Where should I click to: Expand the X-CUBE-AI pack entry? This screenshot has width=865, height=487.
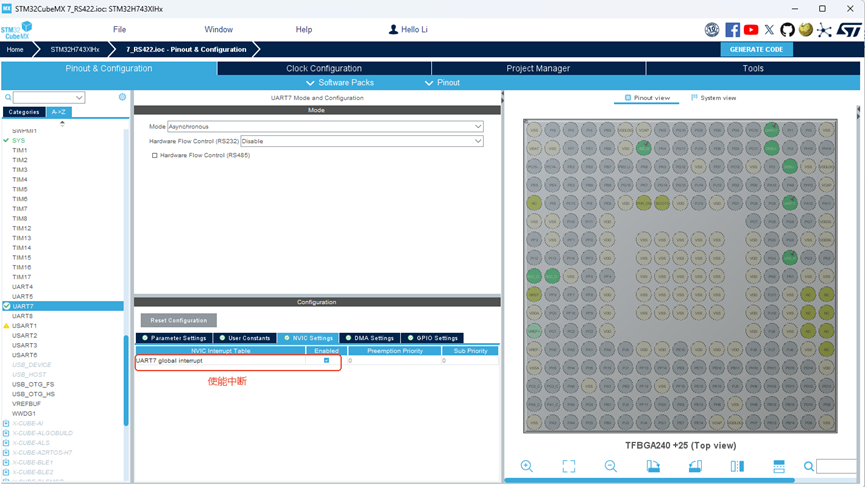[x=6, y=424]
